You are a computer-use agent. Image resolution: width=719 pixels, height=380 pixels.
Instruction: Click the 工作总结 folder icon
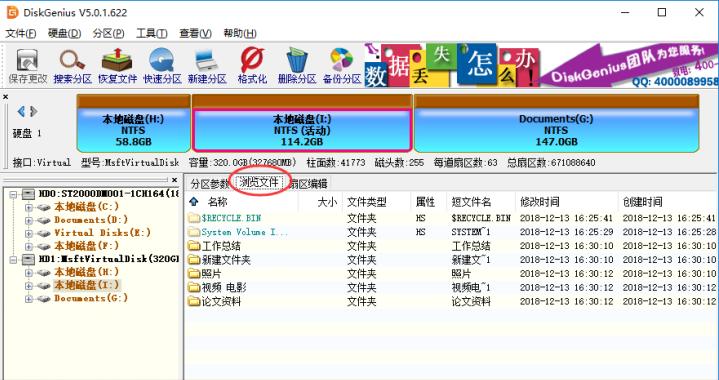pyautogui.click(x=194, y=246)
